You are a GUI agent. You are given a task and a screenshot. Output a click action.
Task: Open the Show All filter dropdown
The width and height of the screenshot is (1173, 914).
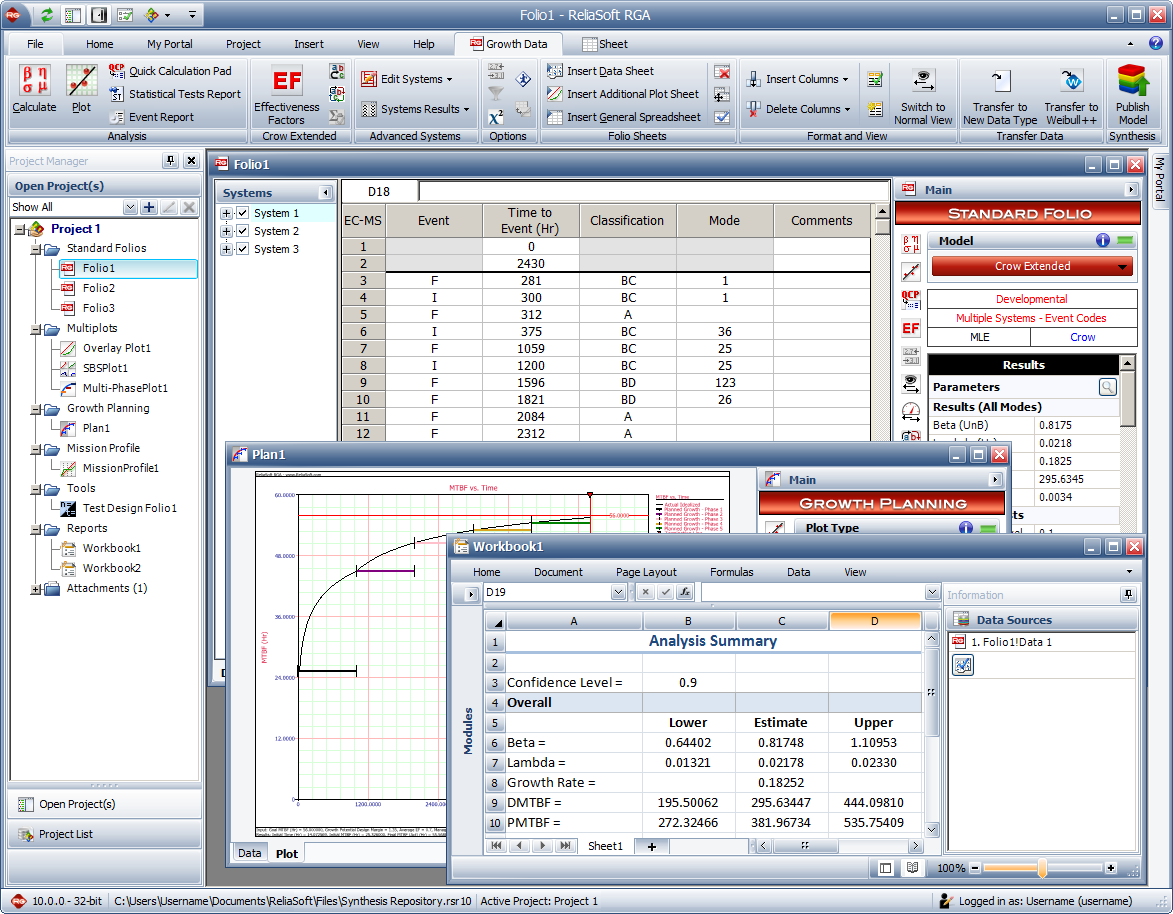(129, 207)
